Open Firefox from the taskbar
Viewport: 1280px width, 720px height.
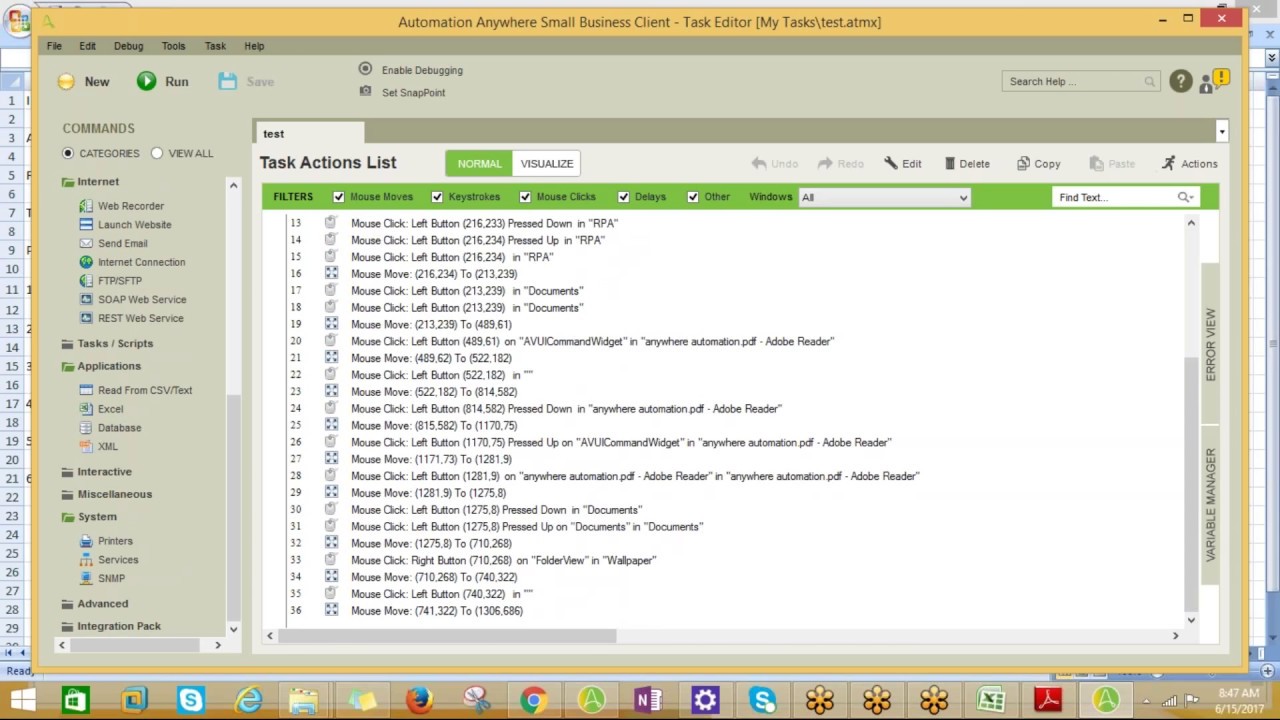point(419,700)
